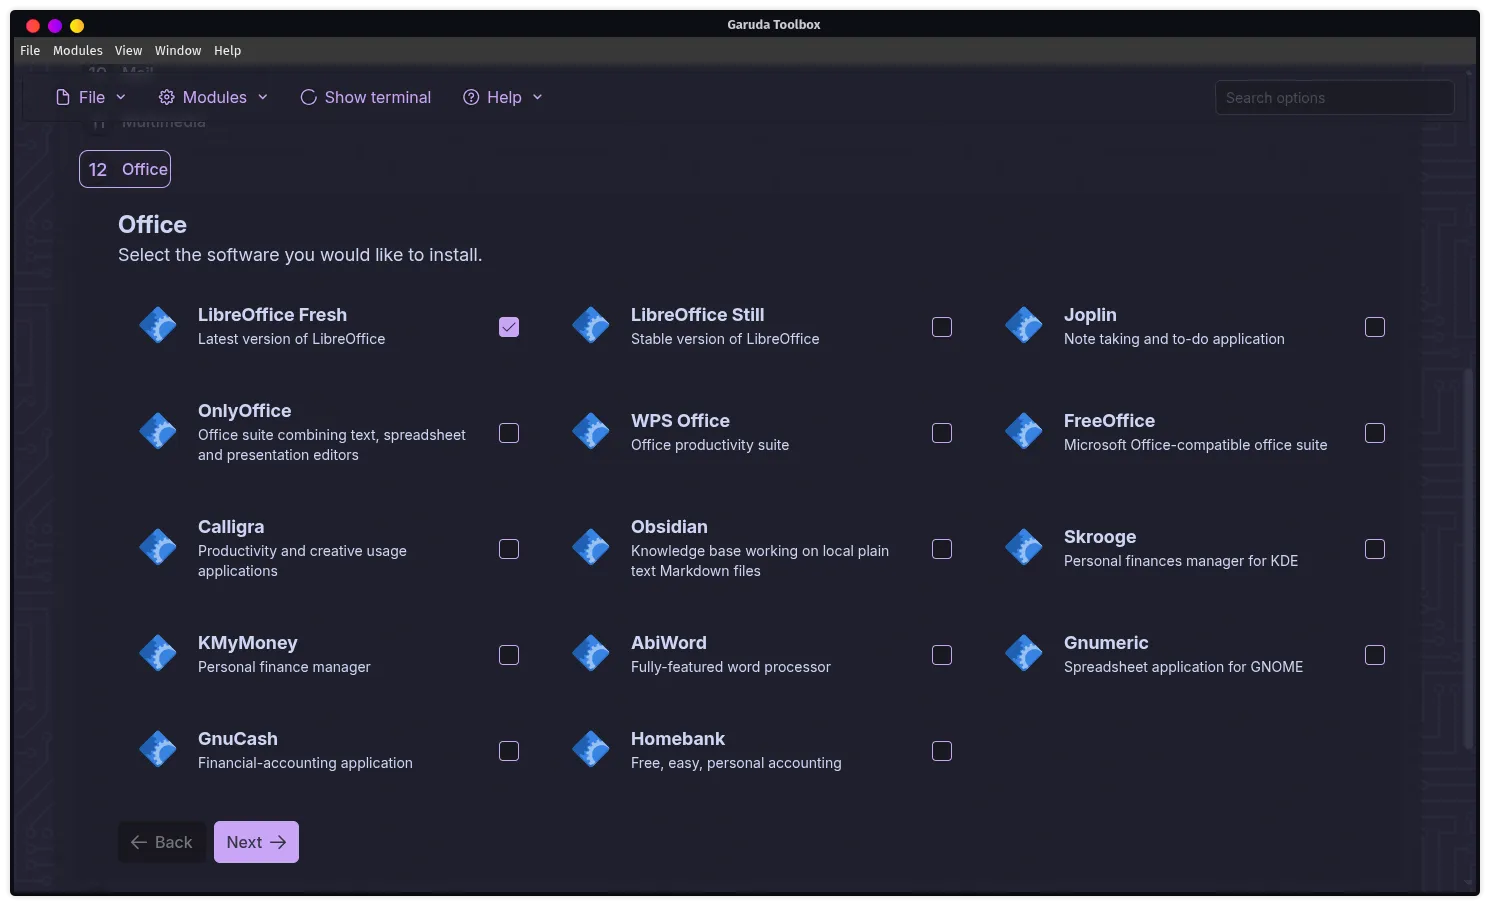1490x906 pixels.
Task: Click the 'Stable version of LibreOffice' text
Action: 725,339
